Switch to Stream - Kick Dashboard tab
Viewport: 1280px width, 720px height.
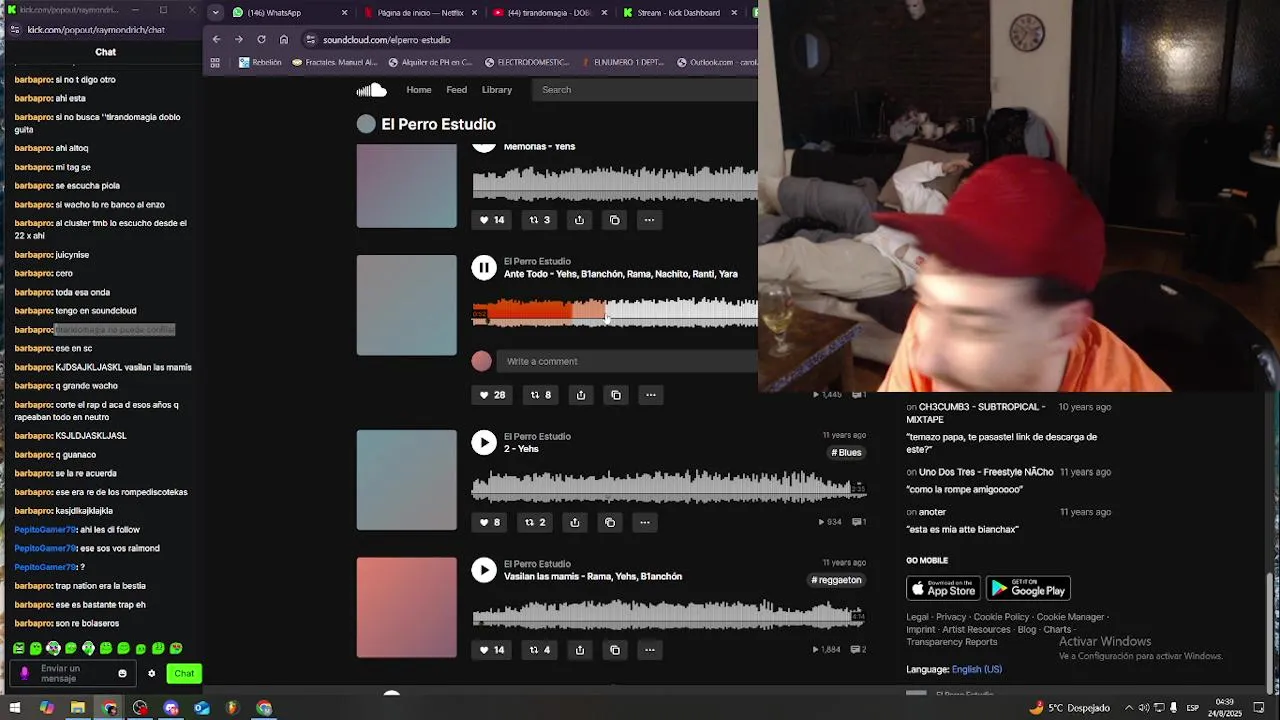pos(679,13)
